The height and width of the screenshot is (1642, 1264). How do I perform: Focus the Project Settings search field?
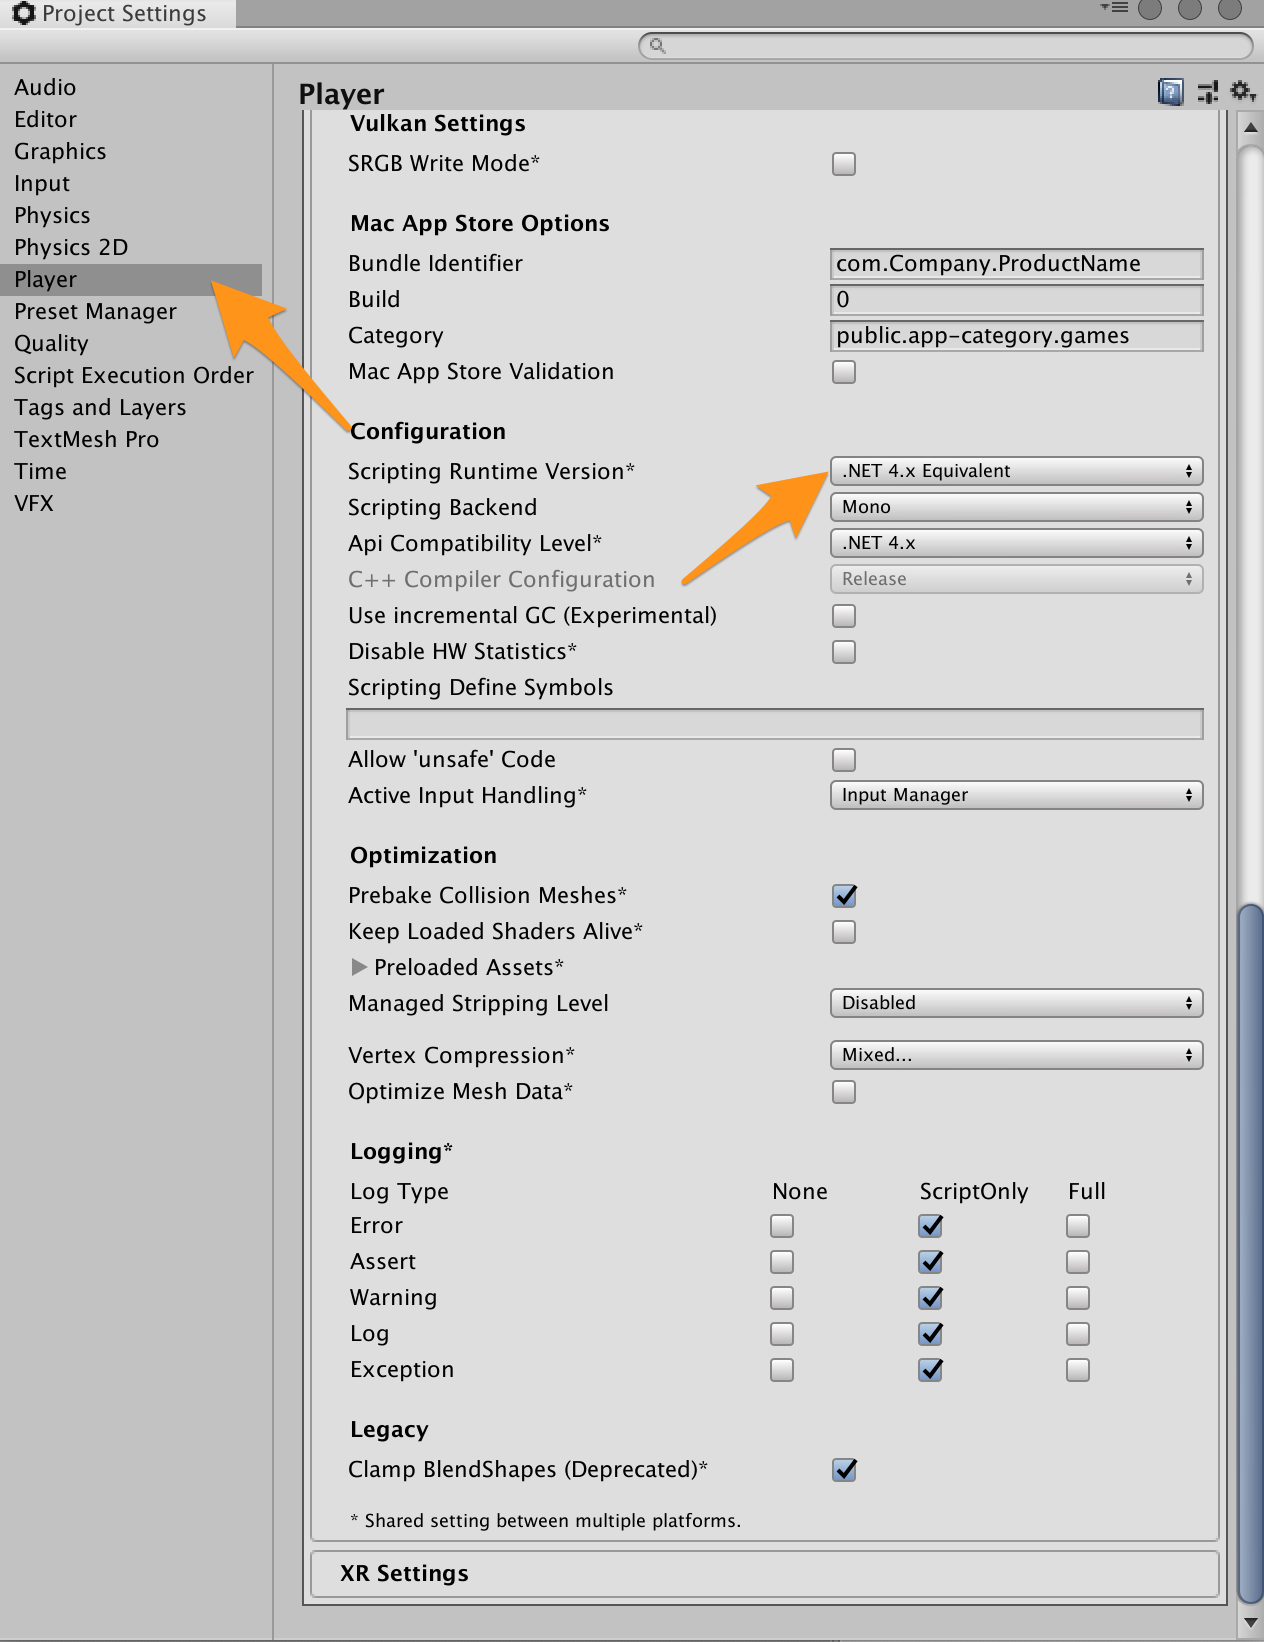coord(946,45)
